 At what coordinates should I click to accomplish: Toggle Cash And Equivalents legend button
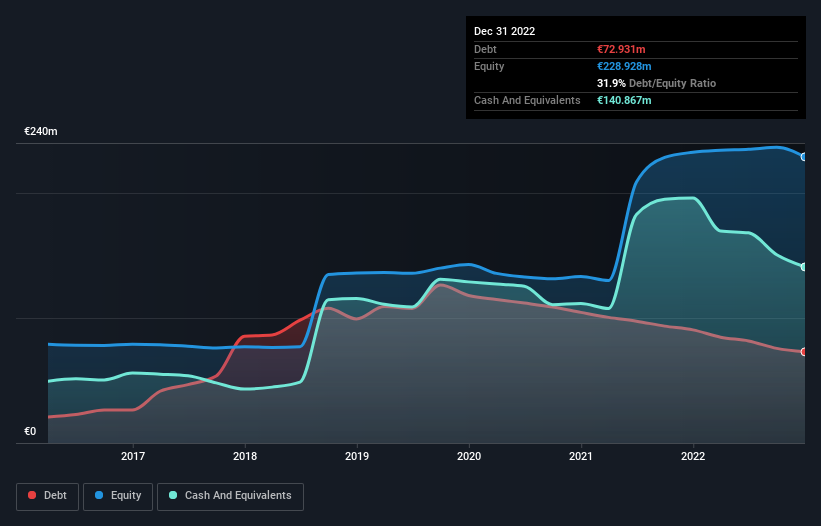[x=230, y=496]
